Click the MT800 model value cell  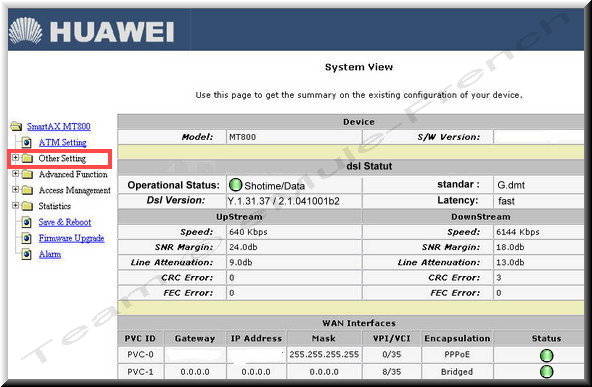[294, 137]
